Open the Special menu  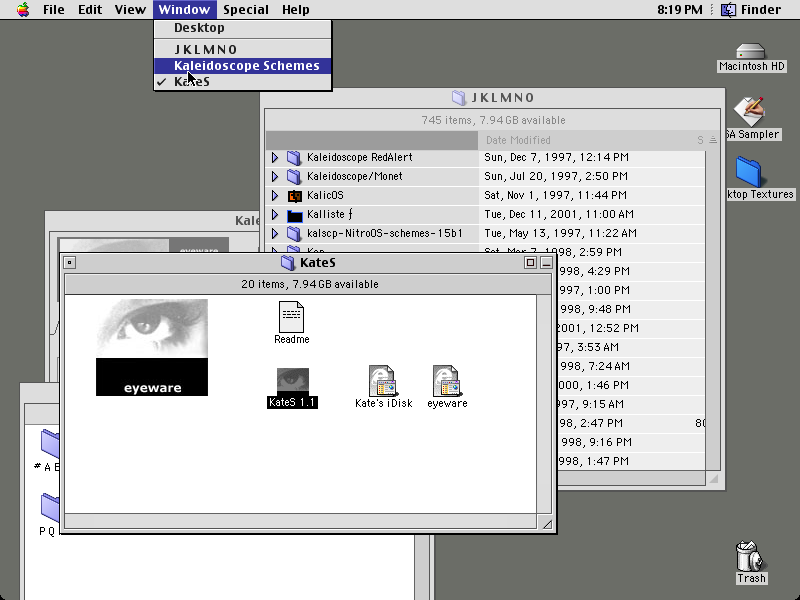(245, 10)
